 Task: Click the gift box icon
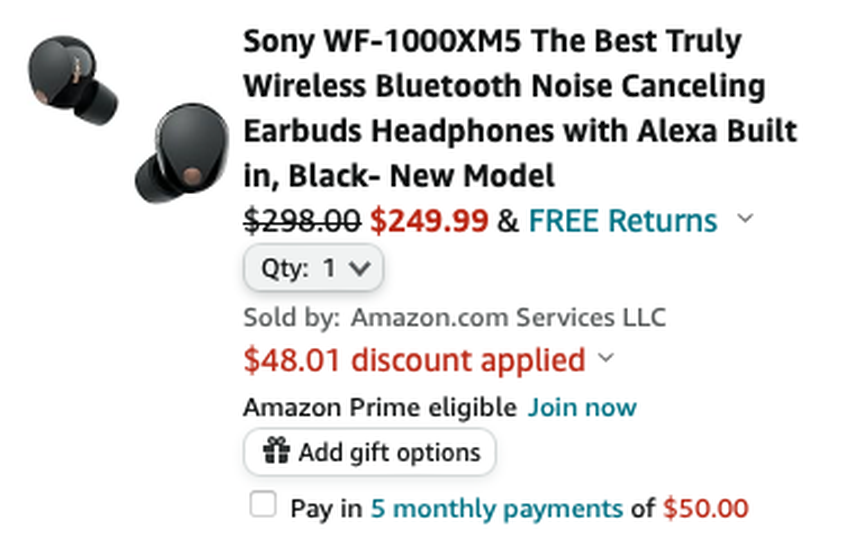[x=276, y=452]
